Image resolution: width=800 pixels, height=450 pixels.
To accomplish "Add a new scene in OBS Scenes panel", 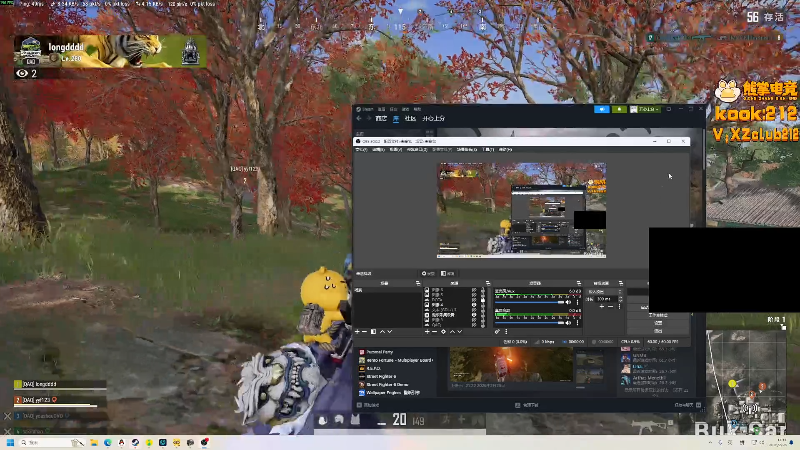I will point(357,332).
